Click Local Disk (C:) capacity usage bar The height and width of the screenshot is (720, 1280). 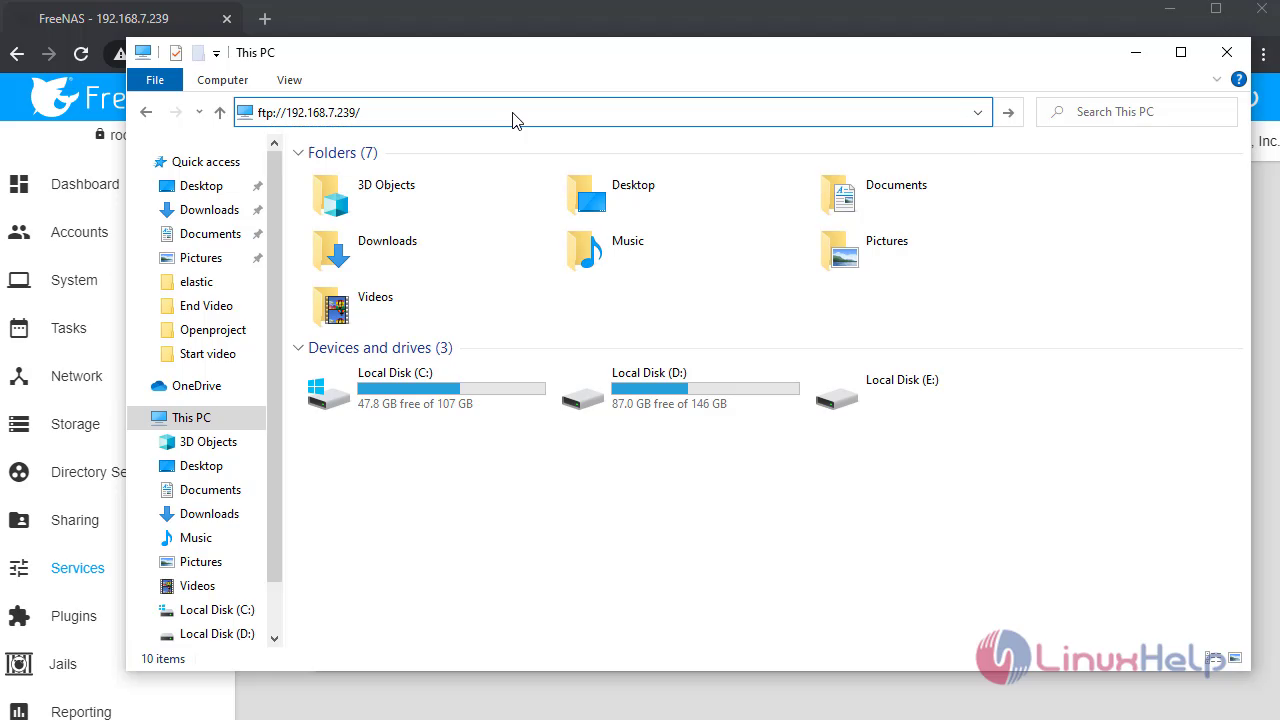pyautogui.click(x=451, y=388)
